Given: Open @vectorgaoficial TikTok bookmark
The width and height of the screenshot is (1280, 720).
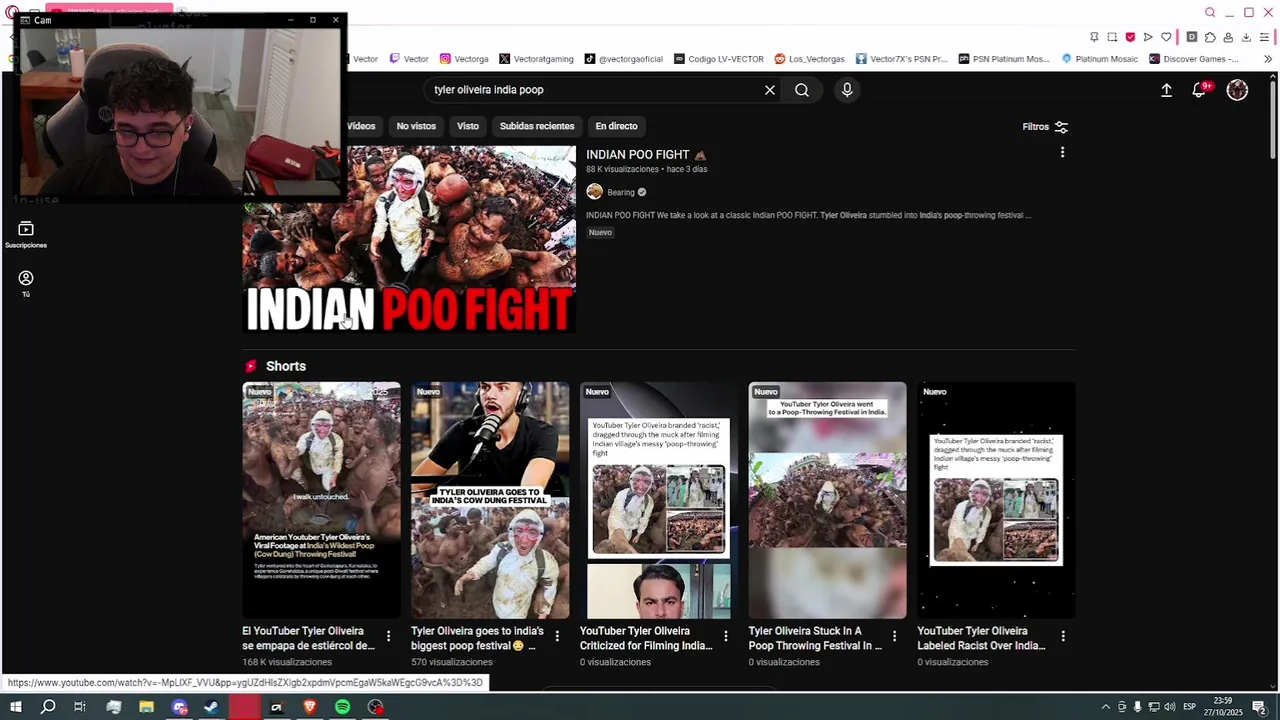Looking at the screenshot, I should click(x=624, y=59).
